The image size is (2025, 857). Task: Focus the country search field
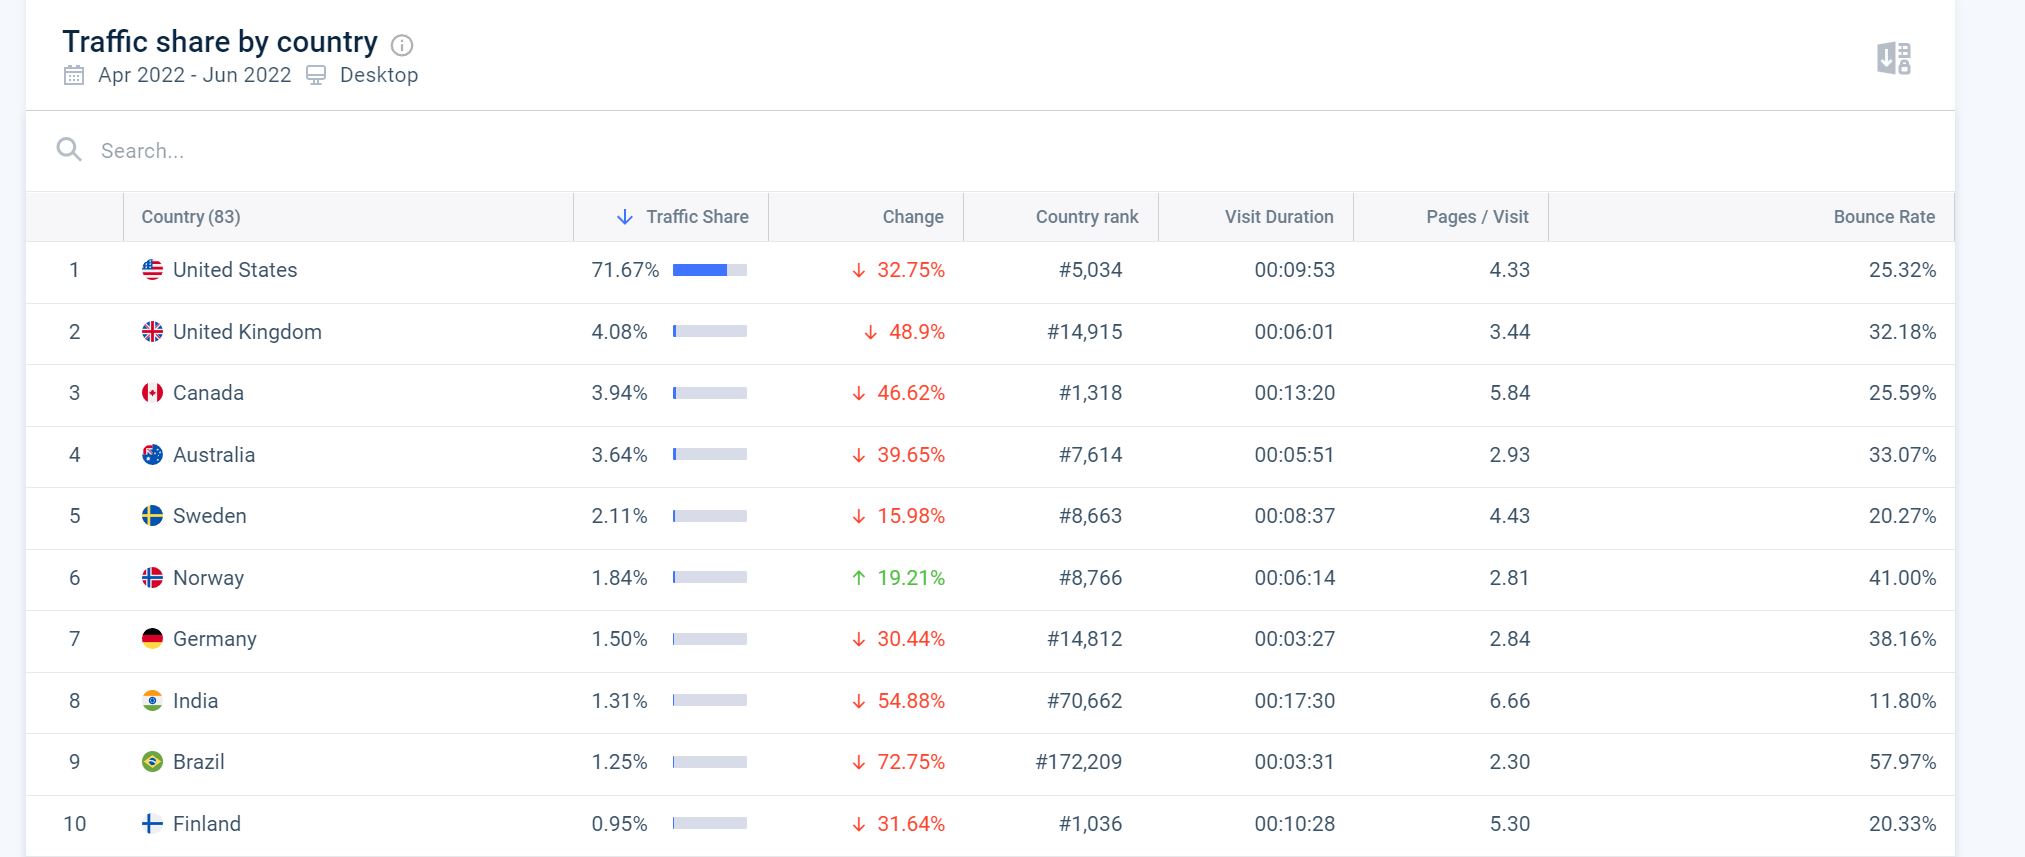990,151
